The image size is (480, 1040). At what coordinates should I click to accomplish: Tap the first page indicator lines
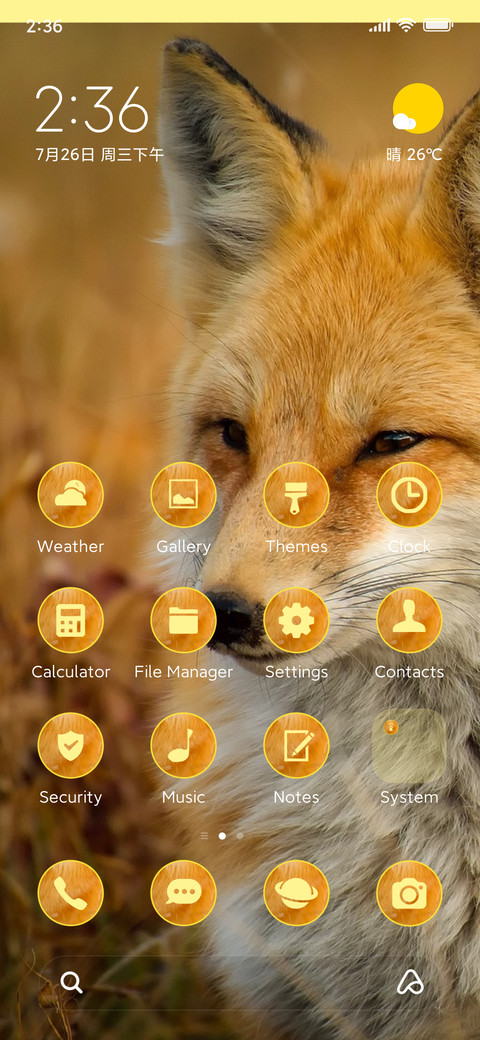pyautogui.click(x=204, y=836)
